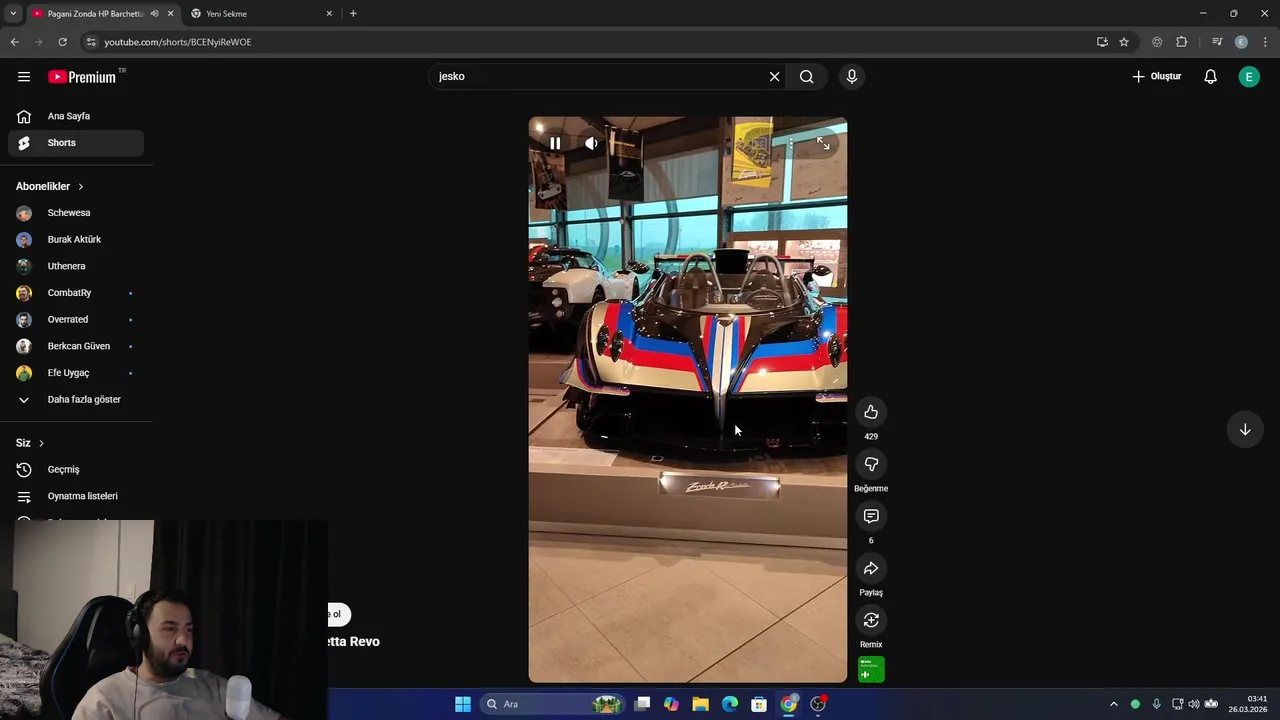
Task: Like the Short with thumbs up
Action: pos(871,412)
